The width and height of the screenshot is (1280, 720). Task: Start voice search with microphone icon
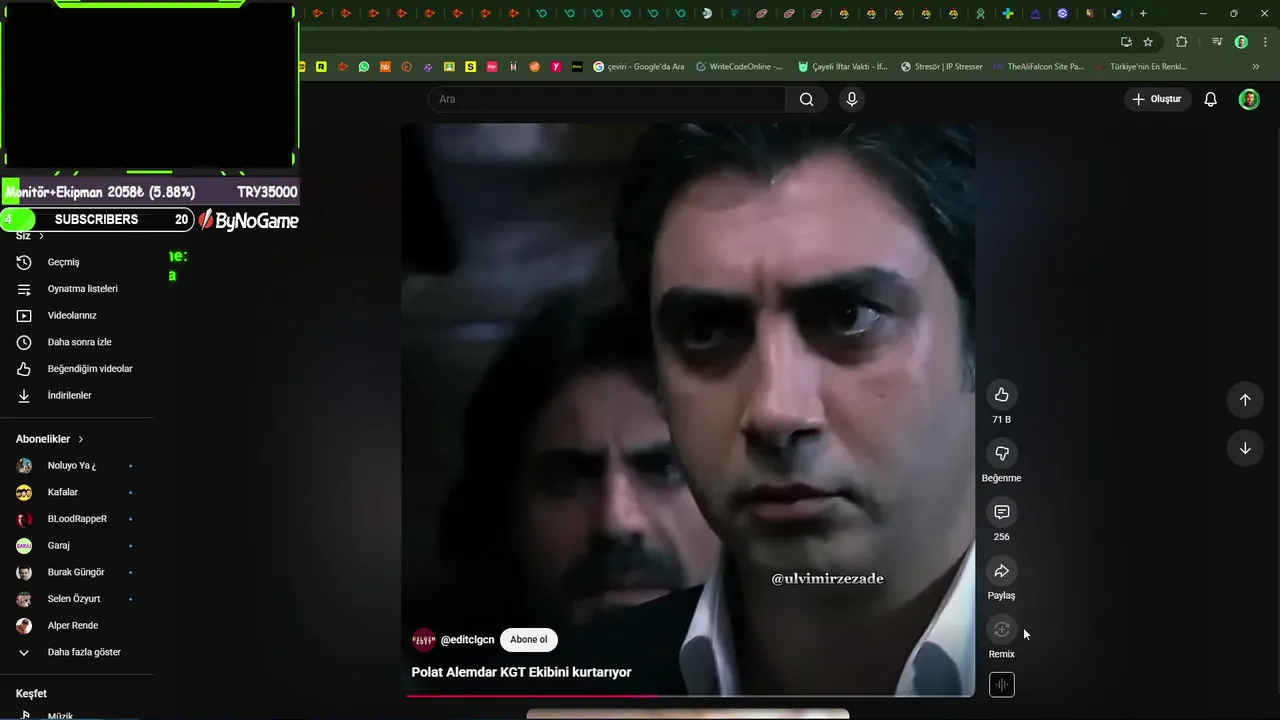pos(852,99)
